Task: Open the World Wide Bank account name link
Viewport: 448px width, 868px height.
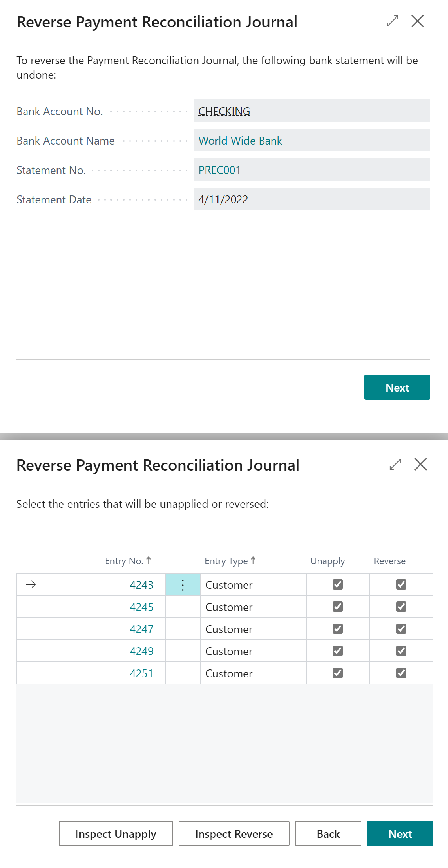Action: [240, 141]
